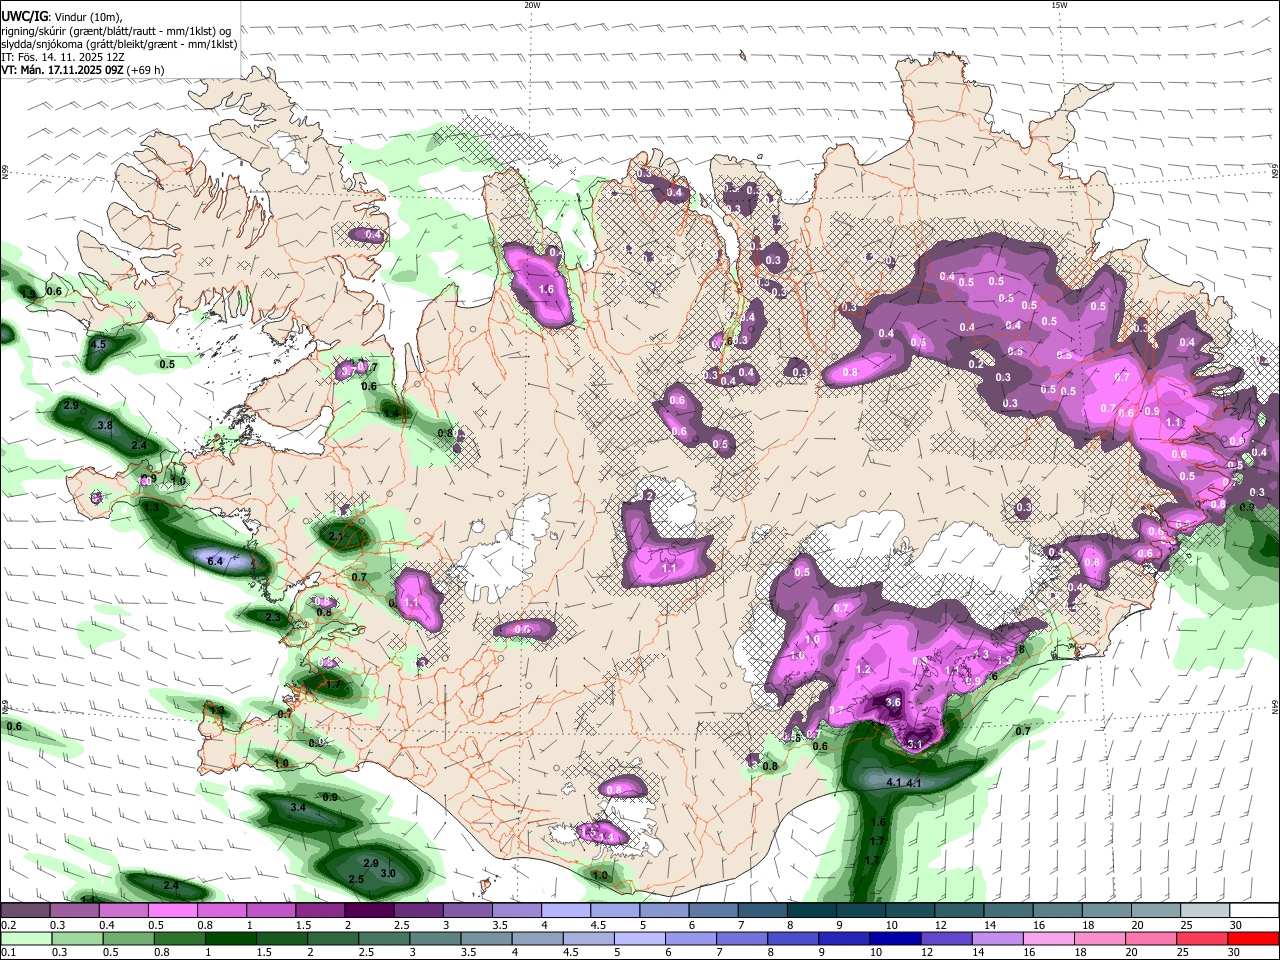Image resolution: width=1280 pixels, height=960 pixels.
Task: Click the bright magenta swatch between 0.5 and 0.8, upper legend
Action: coord(172,911)
